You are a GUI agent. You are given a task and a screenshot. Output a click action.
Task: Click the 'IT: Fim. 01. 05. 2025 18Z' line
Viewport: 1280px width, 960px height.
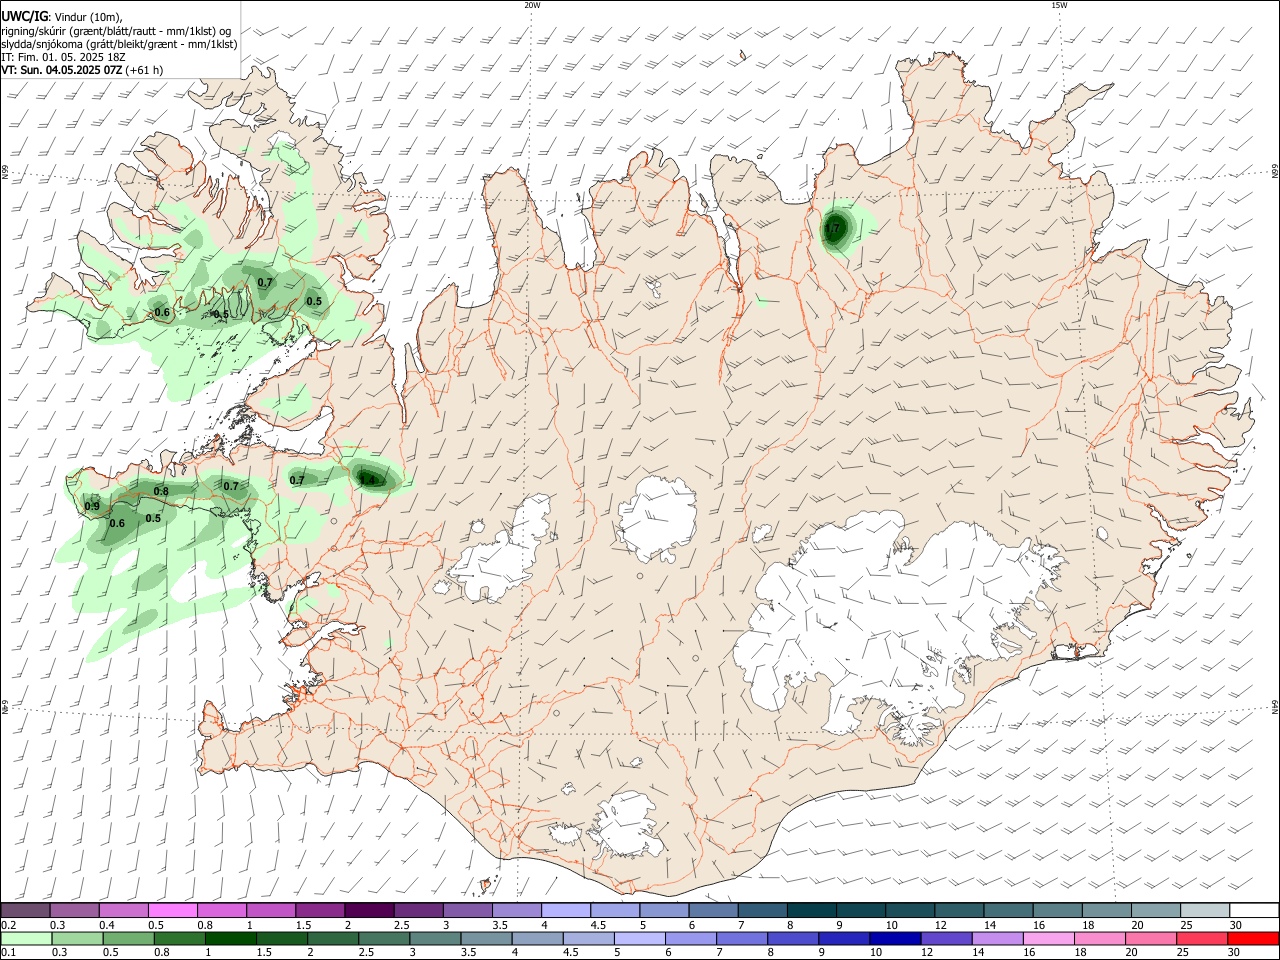(x=63, y=57)
